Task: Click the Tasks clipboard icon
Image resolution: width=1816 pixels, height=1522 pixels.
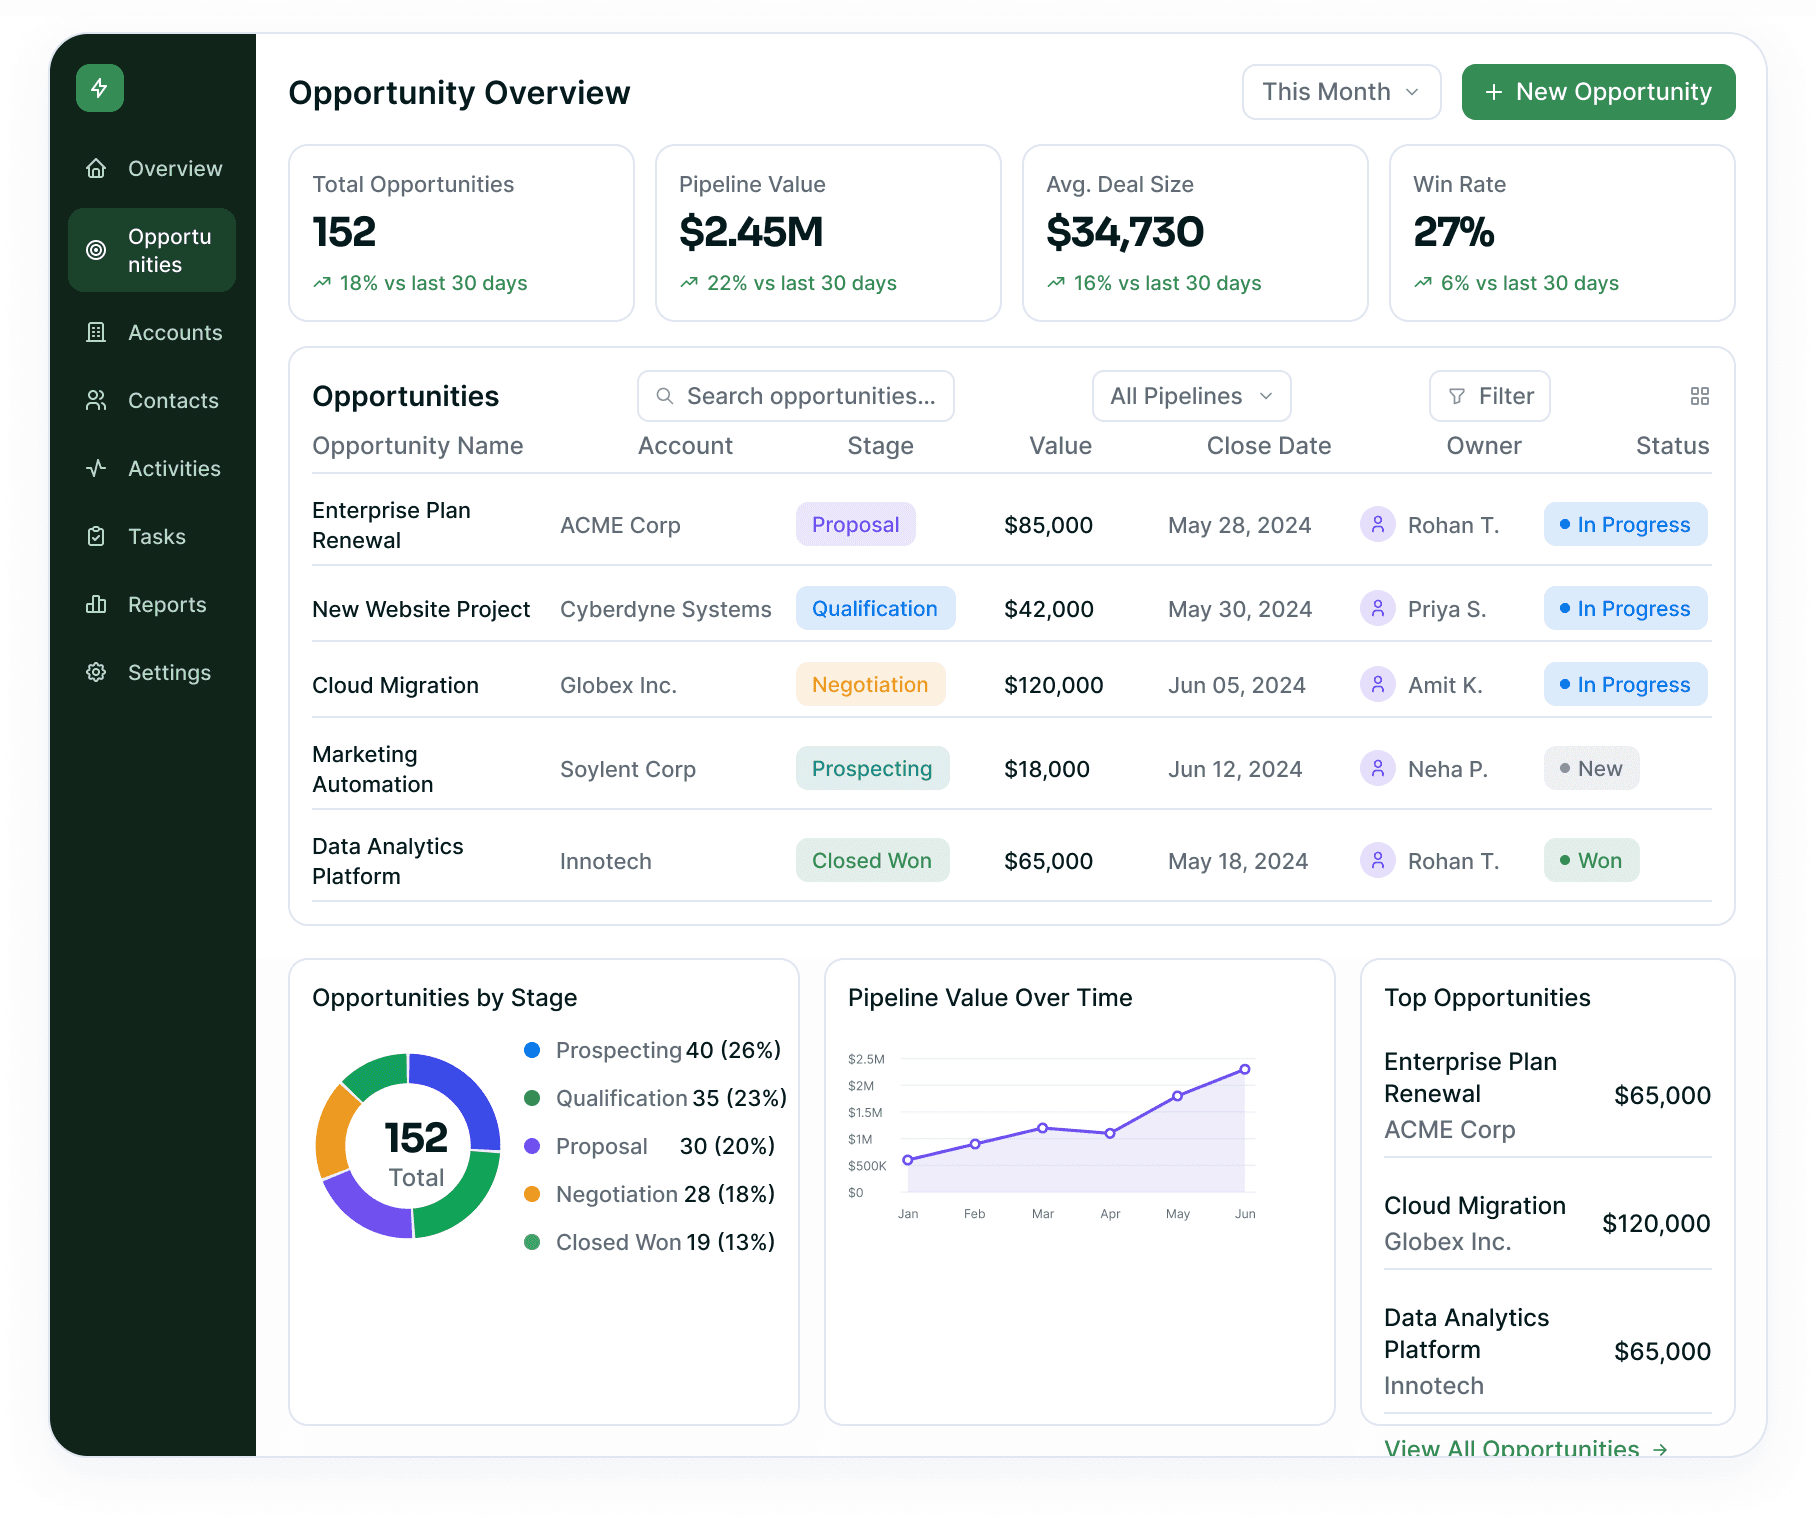Action: (x=96, y=536)
